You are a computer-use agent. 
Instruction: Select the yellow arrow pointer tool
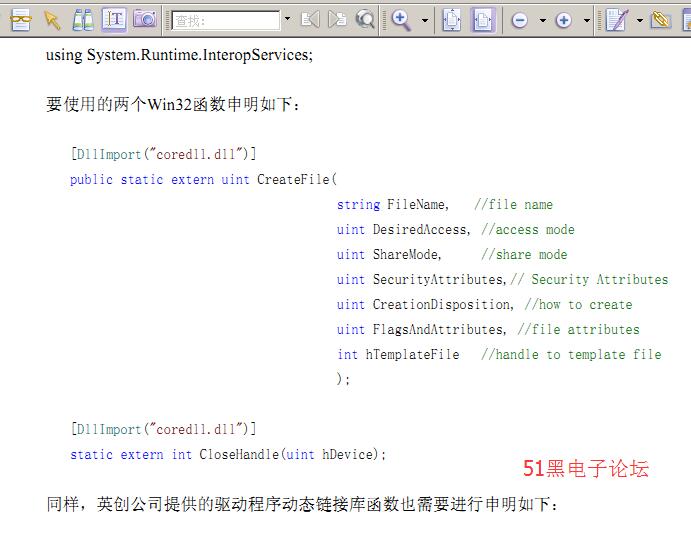[x=52, y=20]
